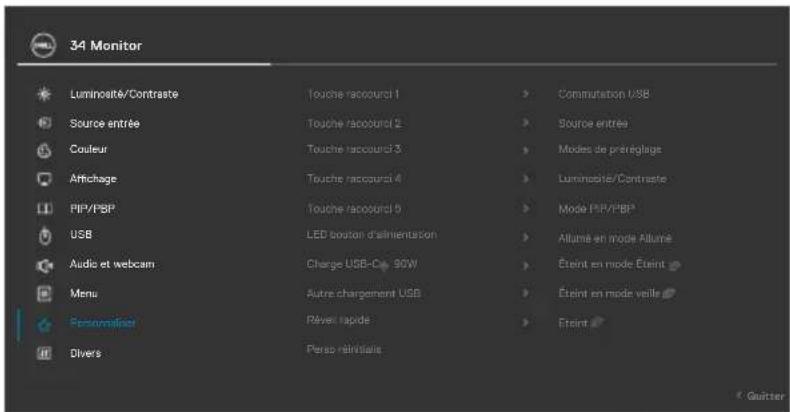The width and height of the screenshot is (790, 412).
Task: Expand arrow for LED bouton d'alimentation
Action: tap(525, 237)
